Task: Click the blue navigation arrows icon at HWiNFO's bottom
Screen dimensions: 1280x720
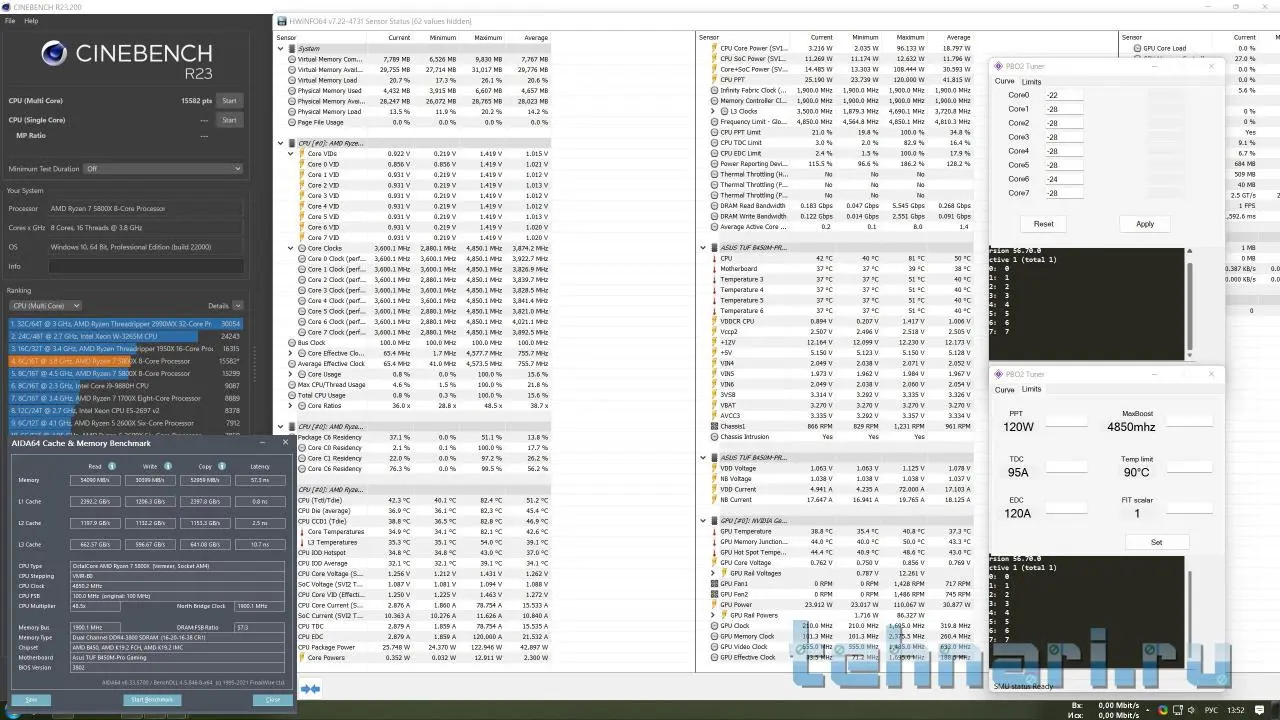Action: [311, 689]
